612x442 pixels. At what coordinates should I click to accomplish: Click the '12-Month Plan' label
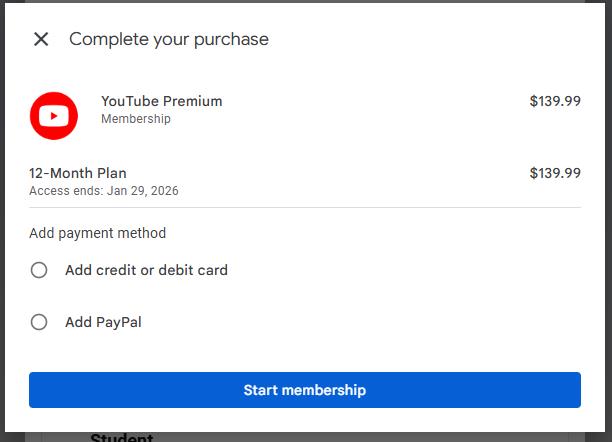tap(78, 173)
